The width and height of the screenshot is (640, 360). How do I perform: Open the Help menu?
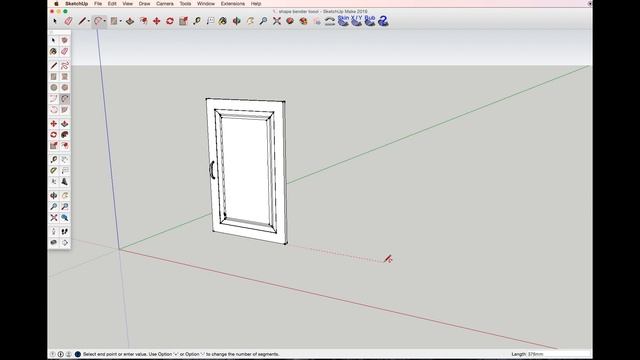pos(256,3)
